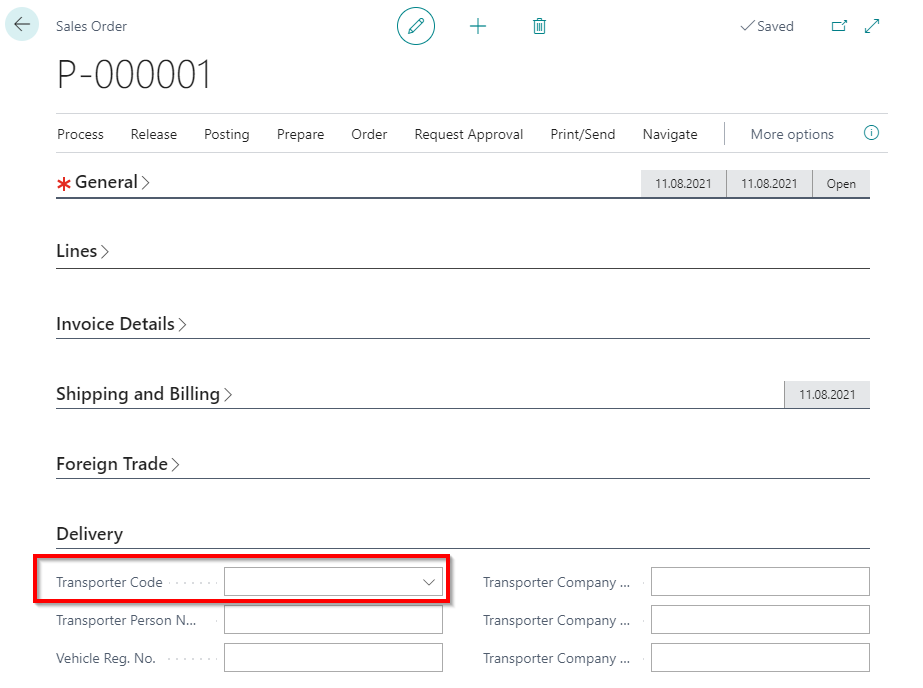Open page in new window icon

pyautogui.click(x=839, y=26)
